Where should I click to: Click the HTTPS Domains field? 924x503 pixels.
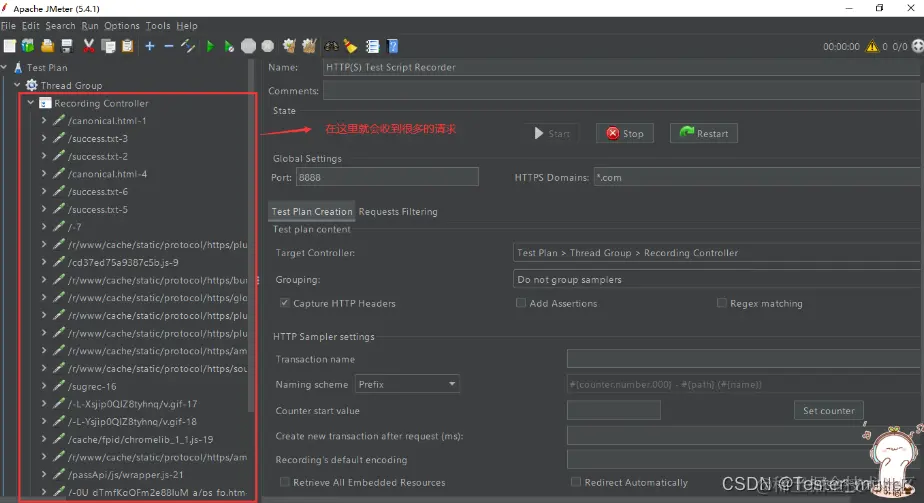click(758, 177)
